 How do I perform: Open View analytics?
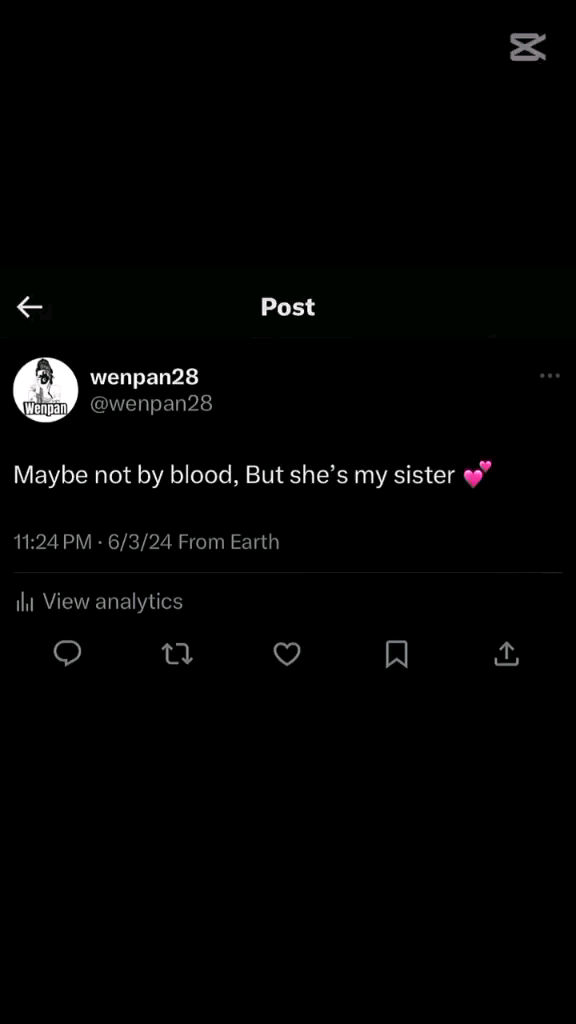[x=112, y=601]
